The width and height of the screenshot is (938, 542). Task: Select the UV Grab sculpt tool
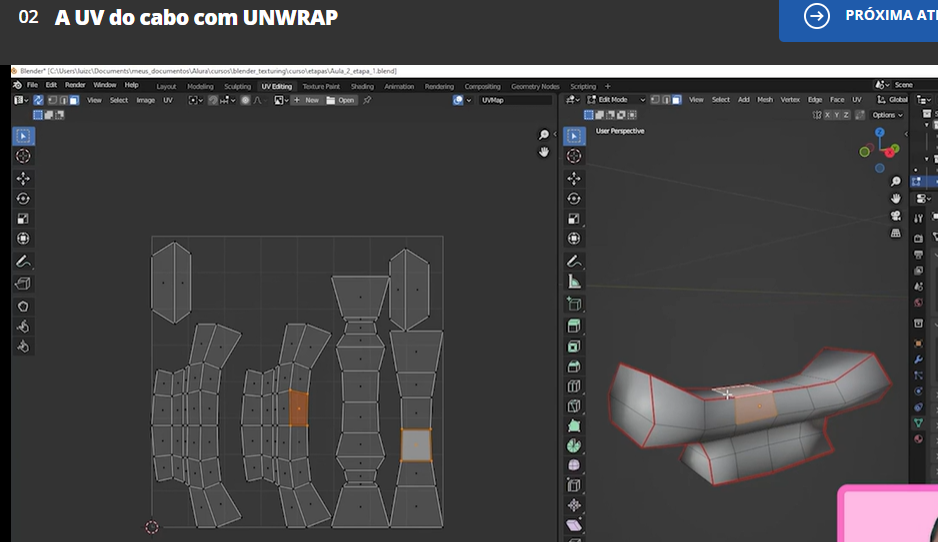coord(23,305)
